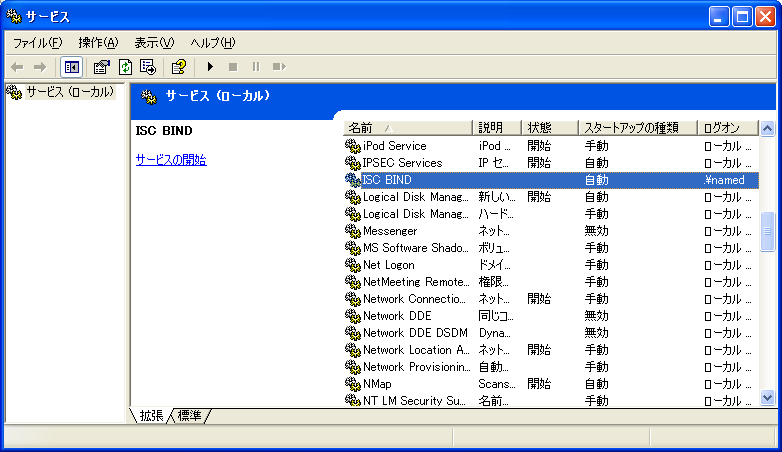Click the gear icon next to NMap service
Image resolution: width=782 pixels, height=452 pixels.
click(x=353, y=384)
